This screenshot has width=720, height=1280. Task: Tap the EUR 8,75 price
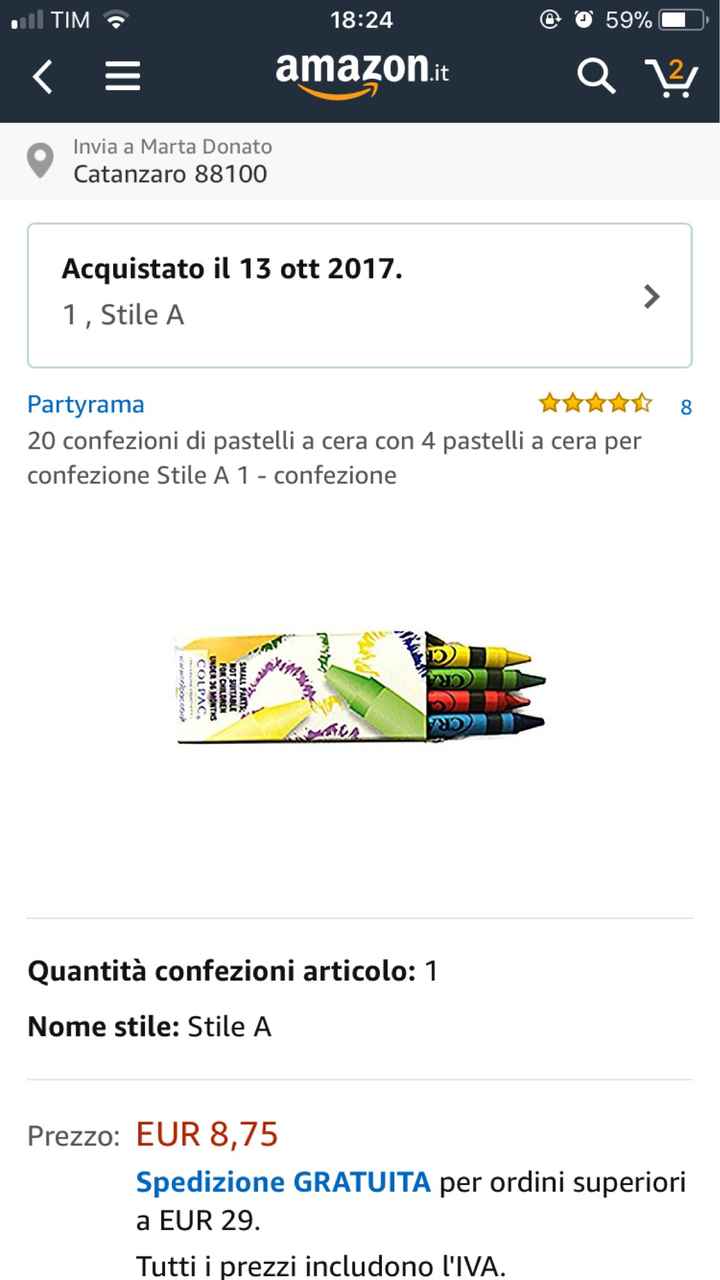(207, 1134)
